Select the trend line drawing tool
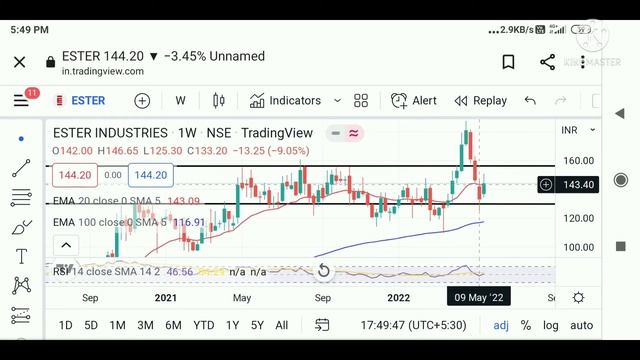 click(x=21, y=168)
